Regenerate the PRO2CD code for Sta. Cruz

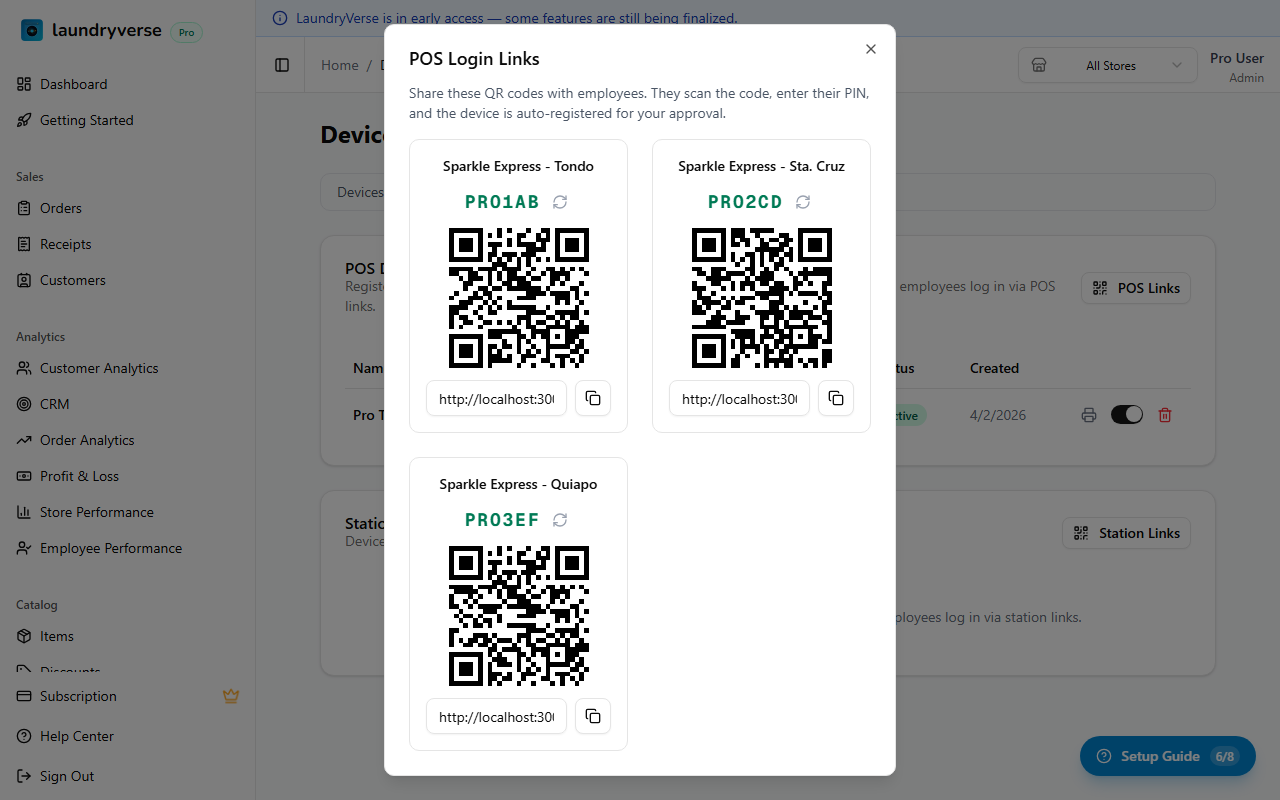pyautogui.click(x=803, y=202)
